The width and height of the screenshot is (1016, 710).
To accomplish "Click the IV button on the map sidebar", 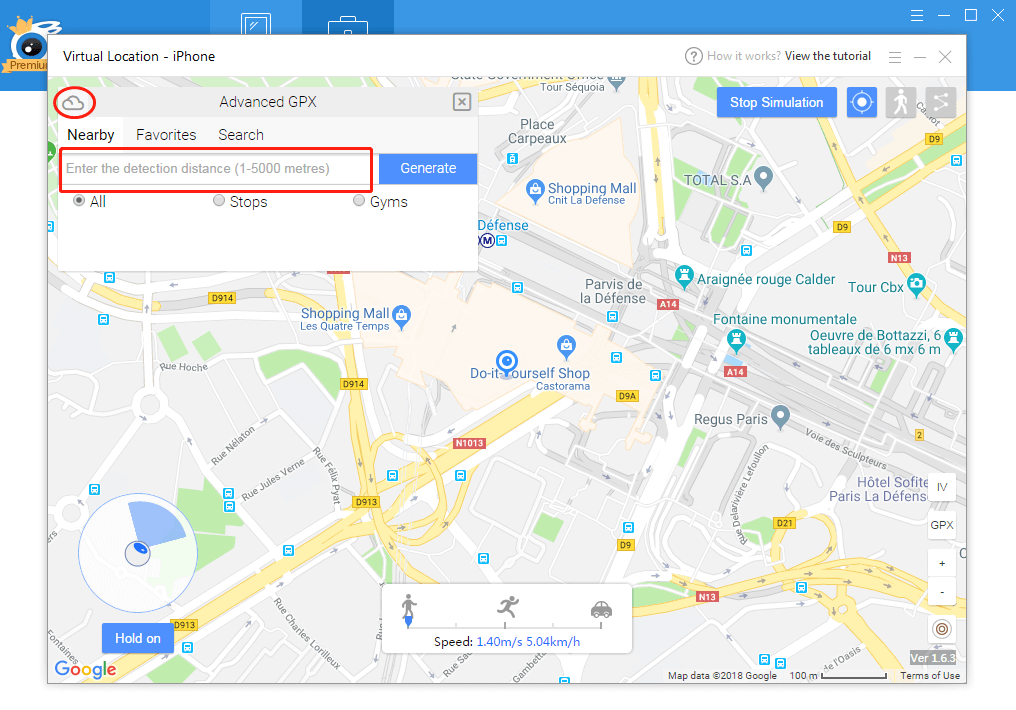I will [941, 487].
